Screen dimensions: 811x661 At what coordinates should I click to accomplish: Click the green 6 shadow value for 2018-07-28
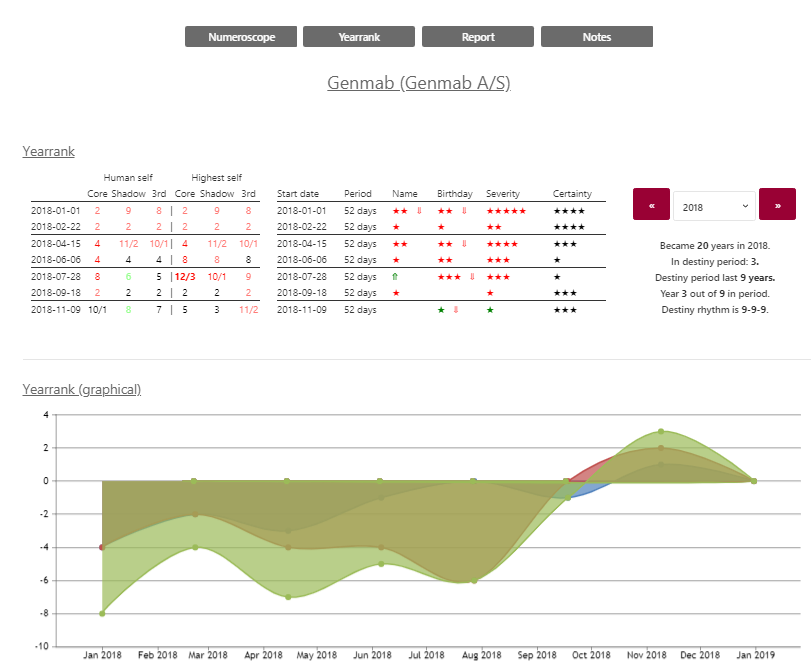point(128,277)
